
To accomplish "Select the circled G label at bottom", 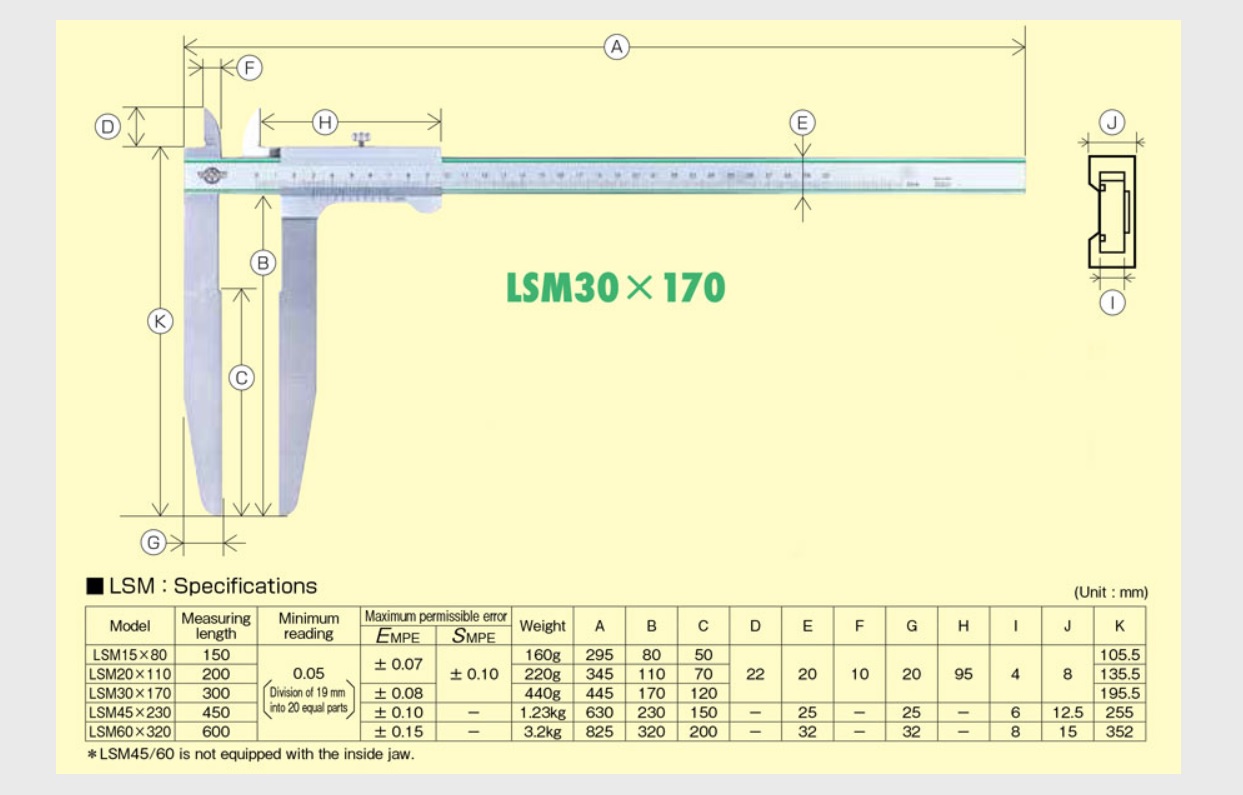I will click(x=153, y=543).
